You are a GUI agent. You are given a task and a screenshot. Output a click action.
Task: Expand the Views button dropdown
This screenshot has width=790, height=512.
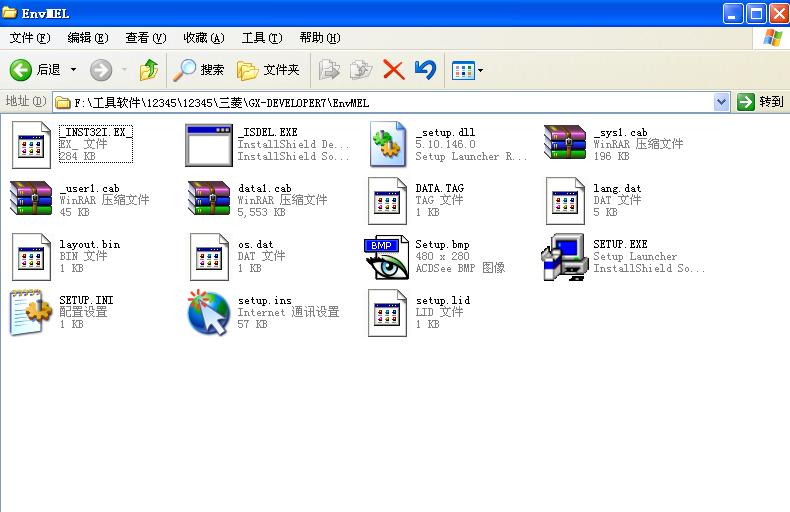click(x=481, y=70)
